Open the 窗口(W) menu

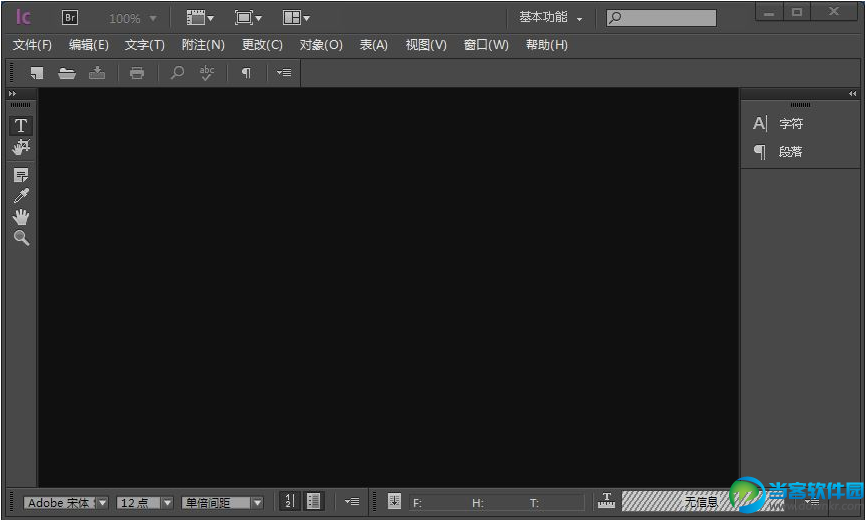pyautogui.click(x=486, y=45)
